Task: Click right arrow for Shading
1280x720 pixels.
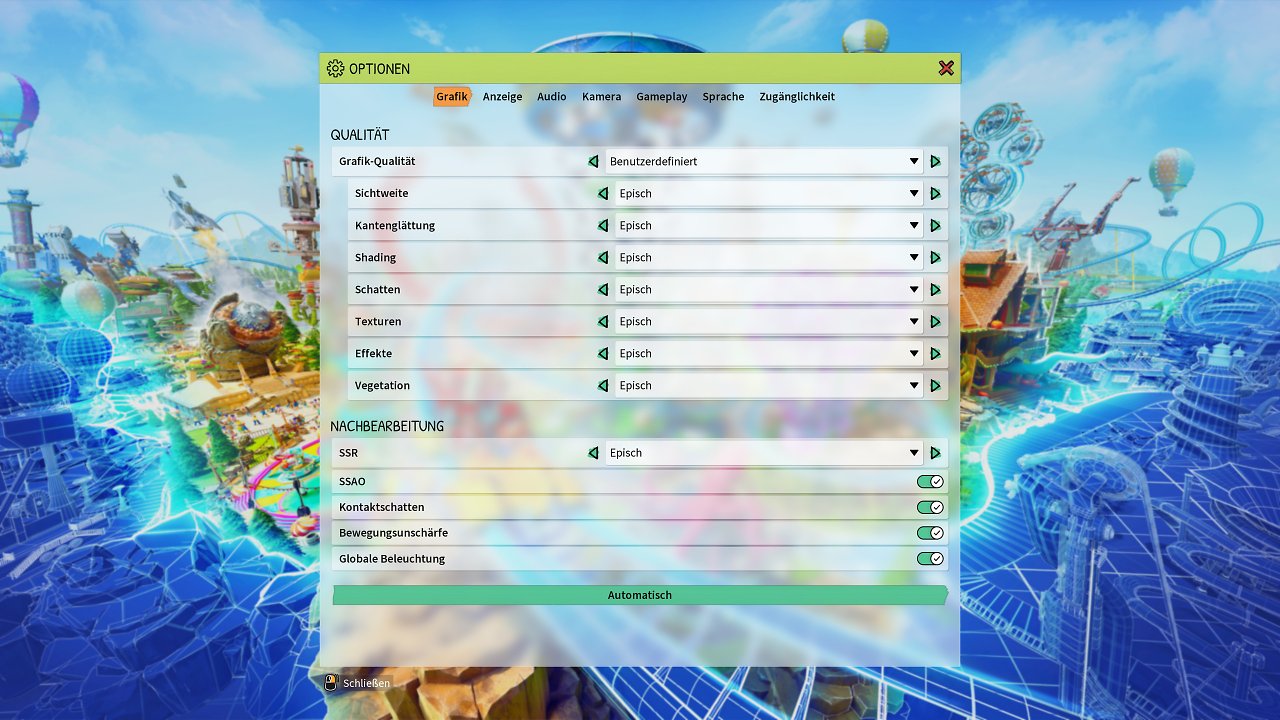Action: (936, 257)
